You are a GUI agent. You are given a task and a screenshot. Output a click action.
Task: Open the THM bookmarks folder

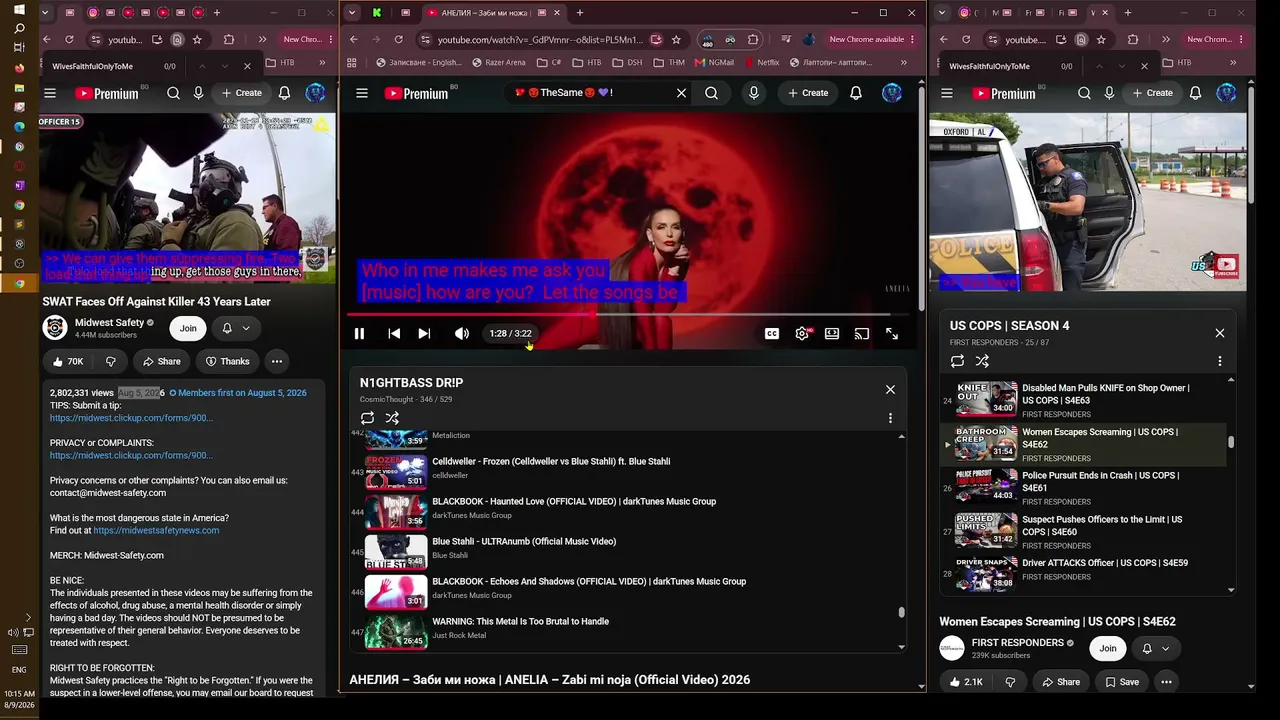click(x=669, y=62)
